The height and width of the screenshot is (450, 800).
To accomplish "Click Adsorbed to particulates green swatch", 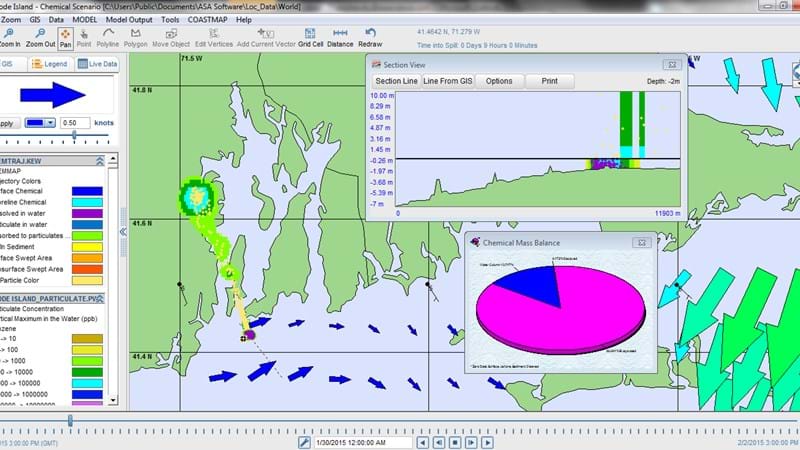I will (x=87, y=236).
